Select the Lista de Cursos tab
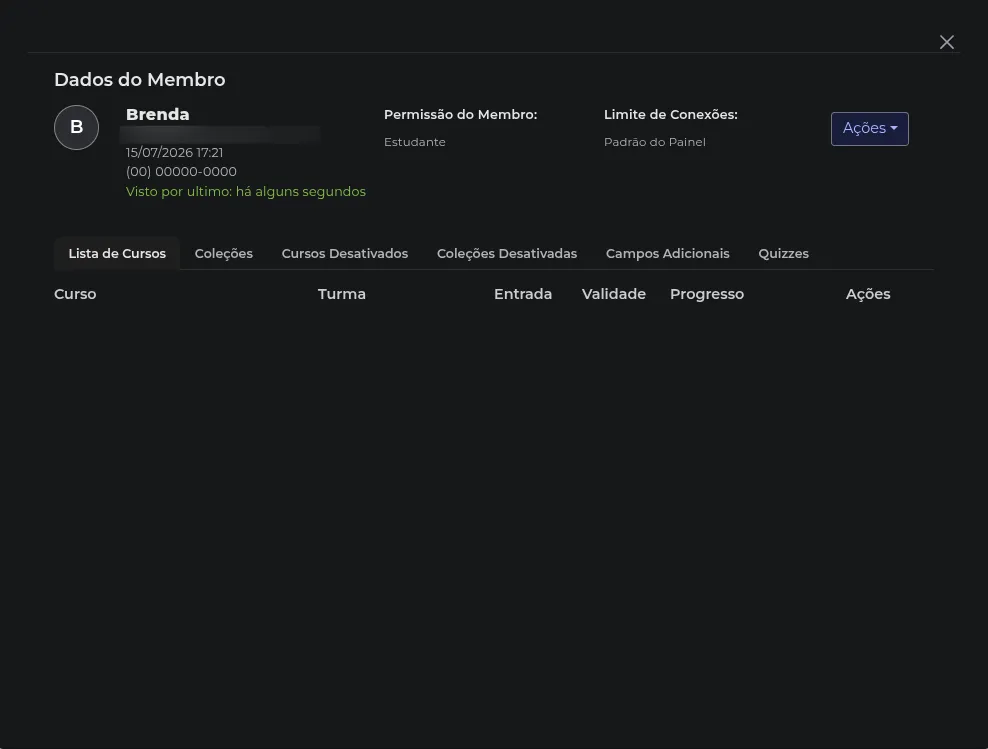988x749 pixels. 117,253
